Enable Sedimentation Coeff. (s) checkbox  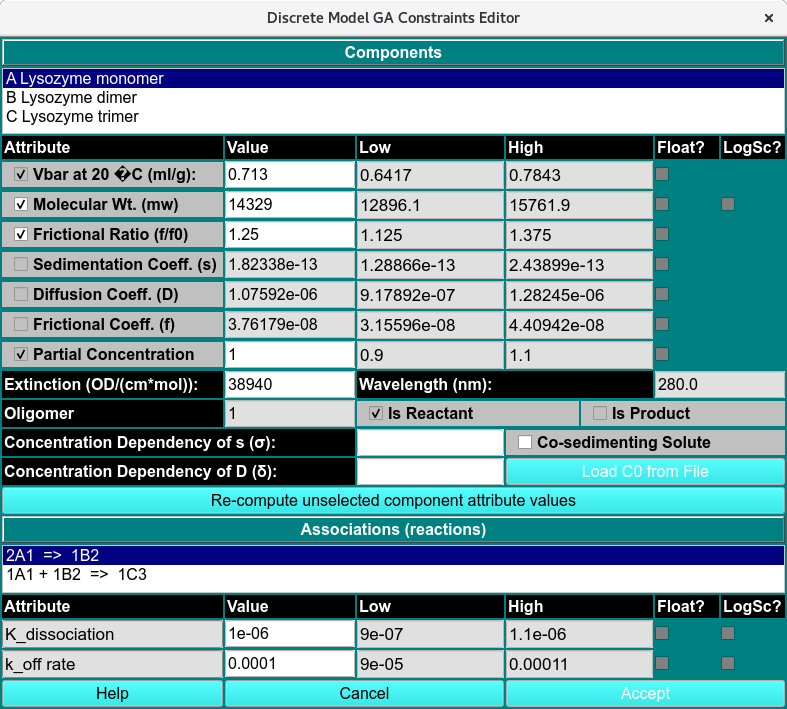(x=21, y=264)
